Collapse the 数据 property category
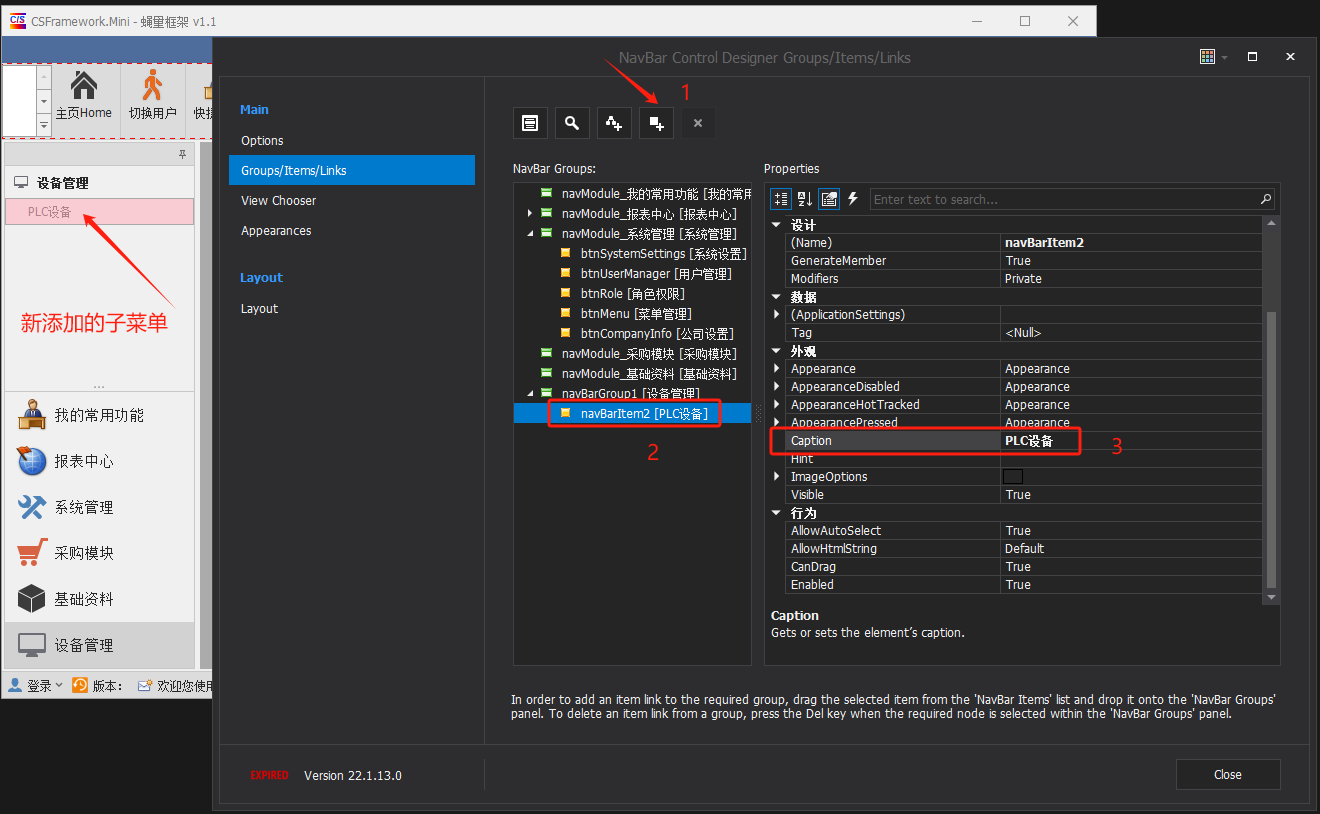The width and height of the screenshot is (1320, 814). coord(777,297)
